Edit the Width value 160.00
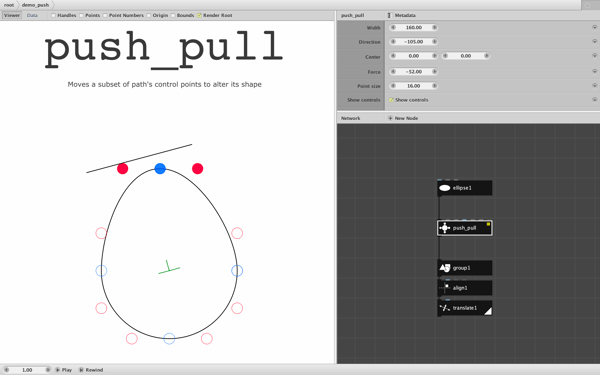 coord(414,28)
